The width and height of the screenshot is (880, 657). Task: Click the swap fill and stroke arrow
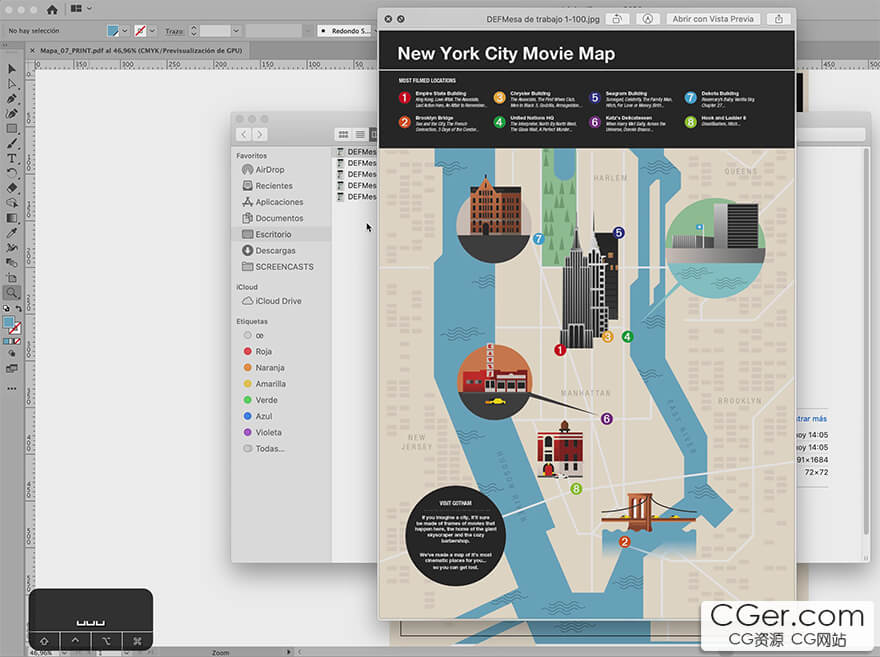[19, 309]
